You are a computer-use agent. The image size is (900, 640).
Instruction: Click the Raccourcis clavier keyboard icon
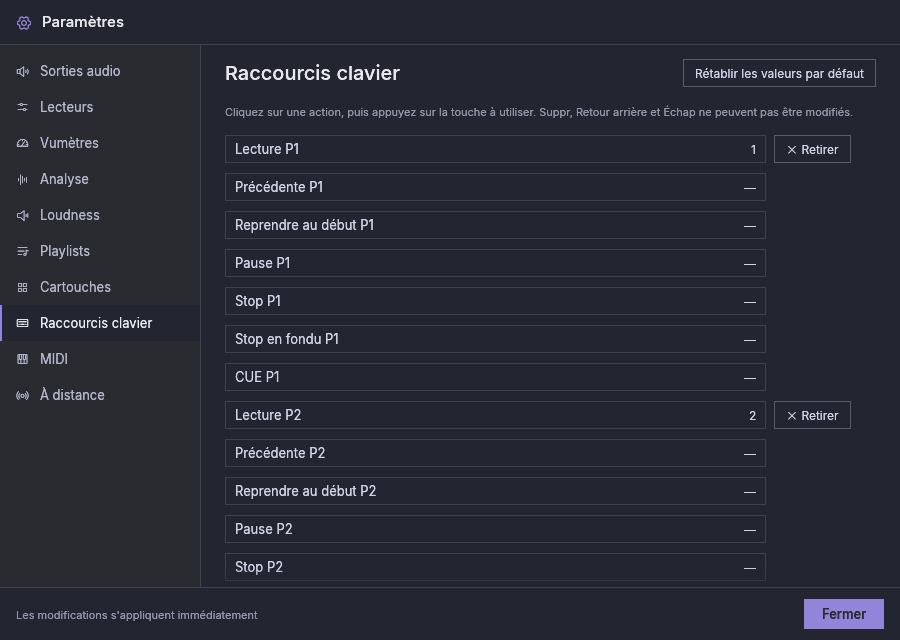pos(22,323)
